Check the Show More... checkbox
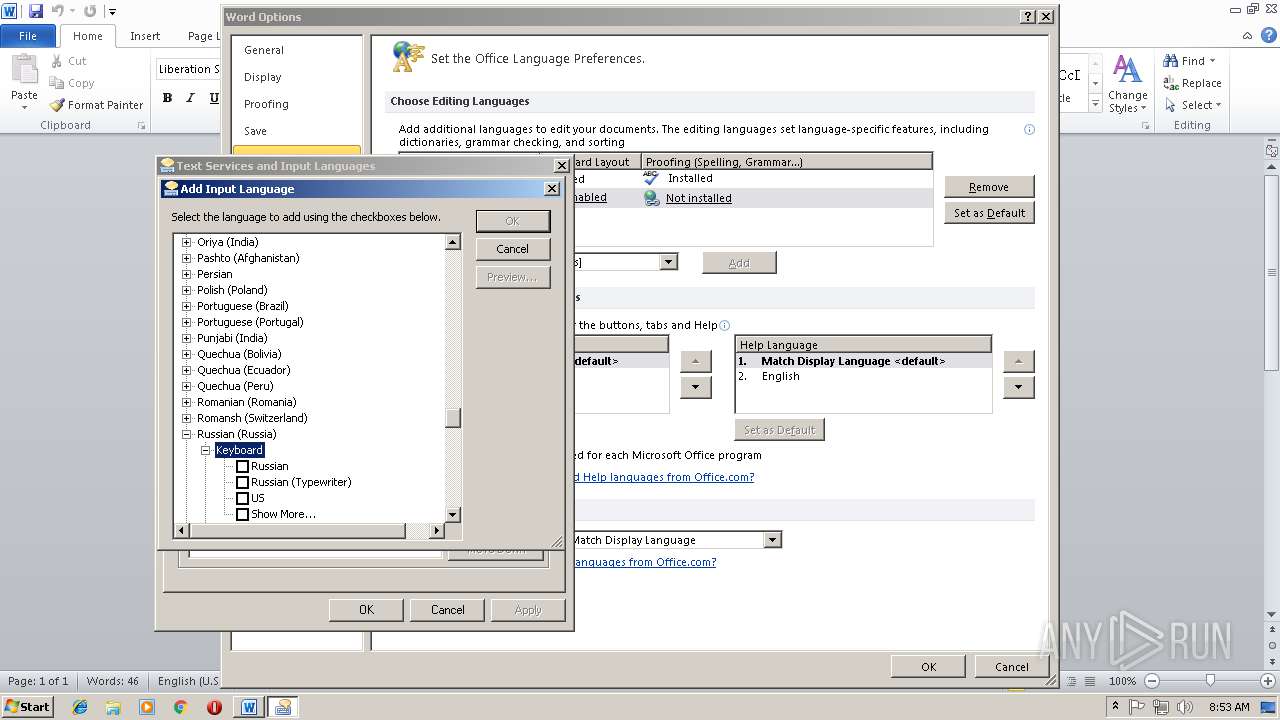 [242, 514]
